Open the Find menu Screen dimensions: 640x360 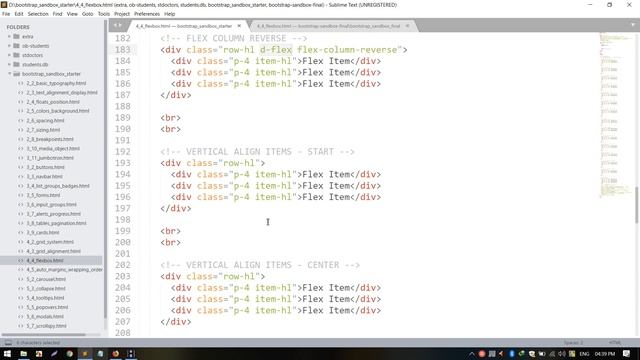coord(58,14)
